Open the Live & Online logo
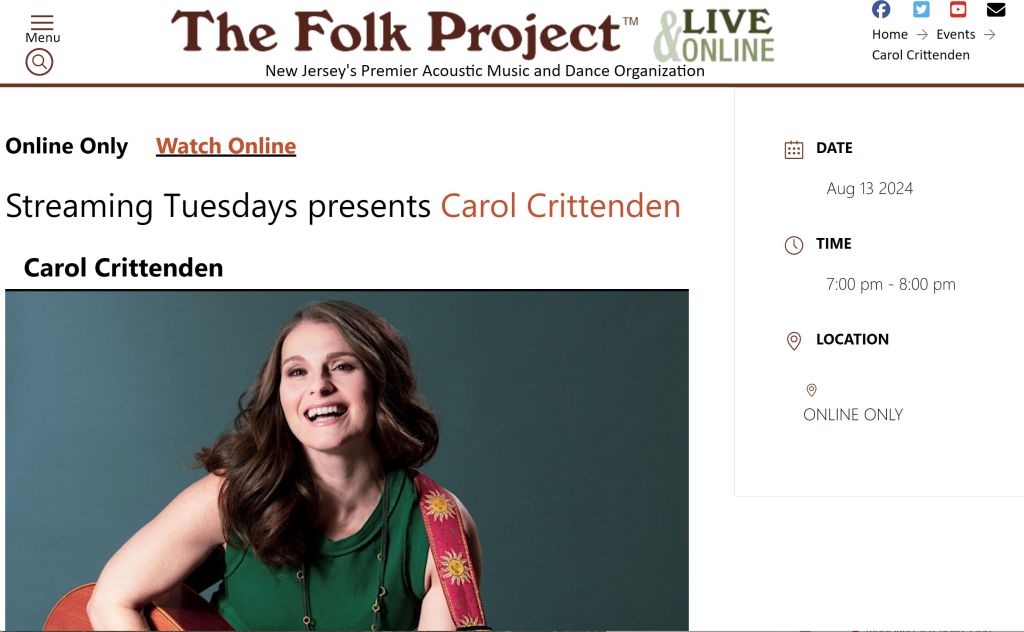 pyautogui.click(x=715, y=36)
